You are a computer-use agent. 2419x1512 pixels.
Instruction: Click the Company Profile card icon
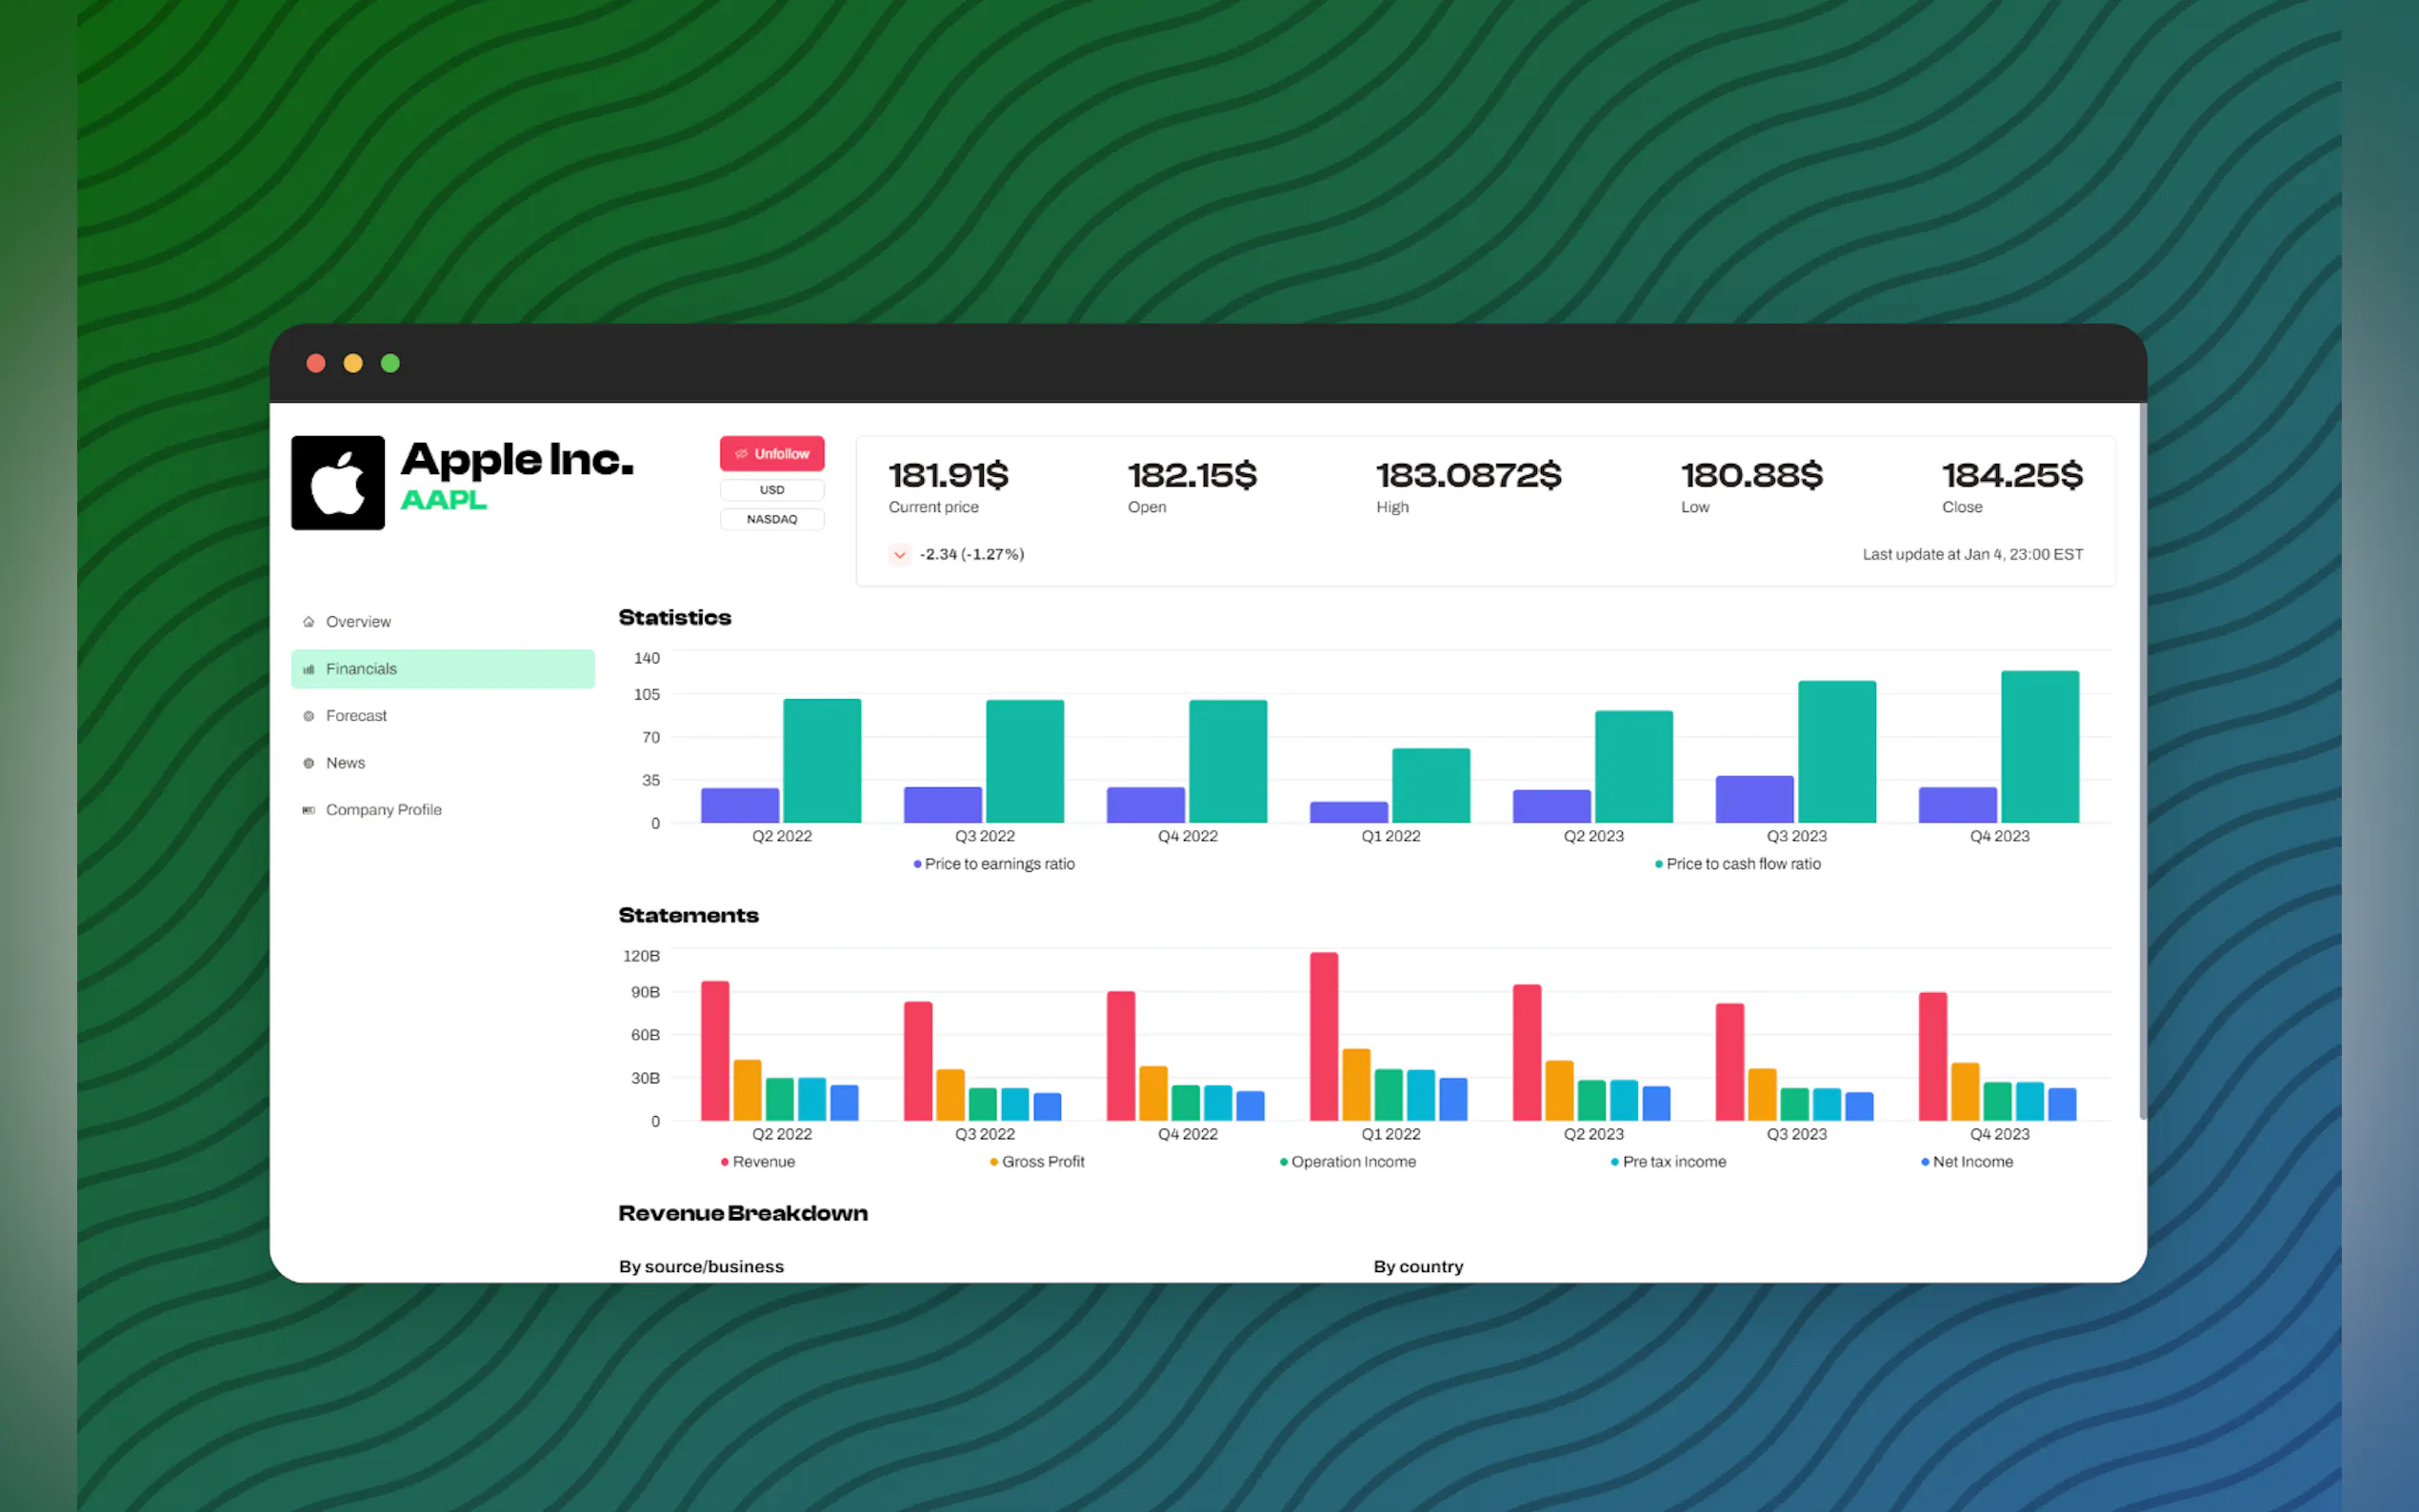(308, 810)
